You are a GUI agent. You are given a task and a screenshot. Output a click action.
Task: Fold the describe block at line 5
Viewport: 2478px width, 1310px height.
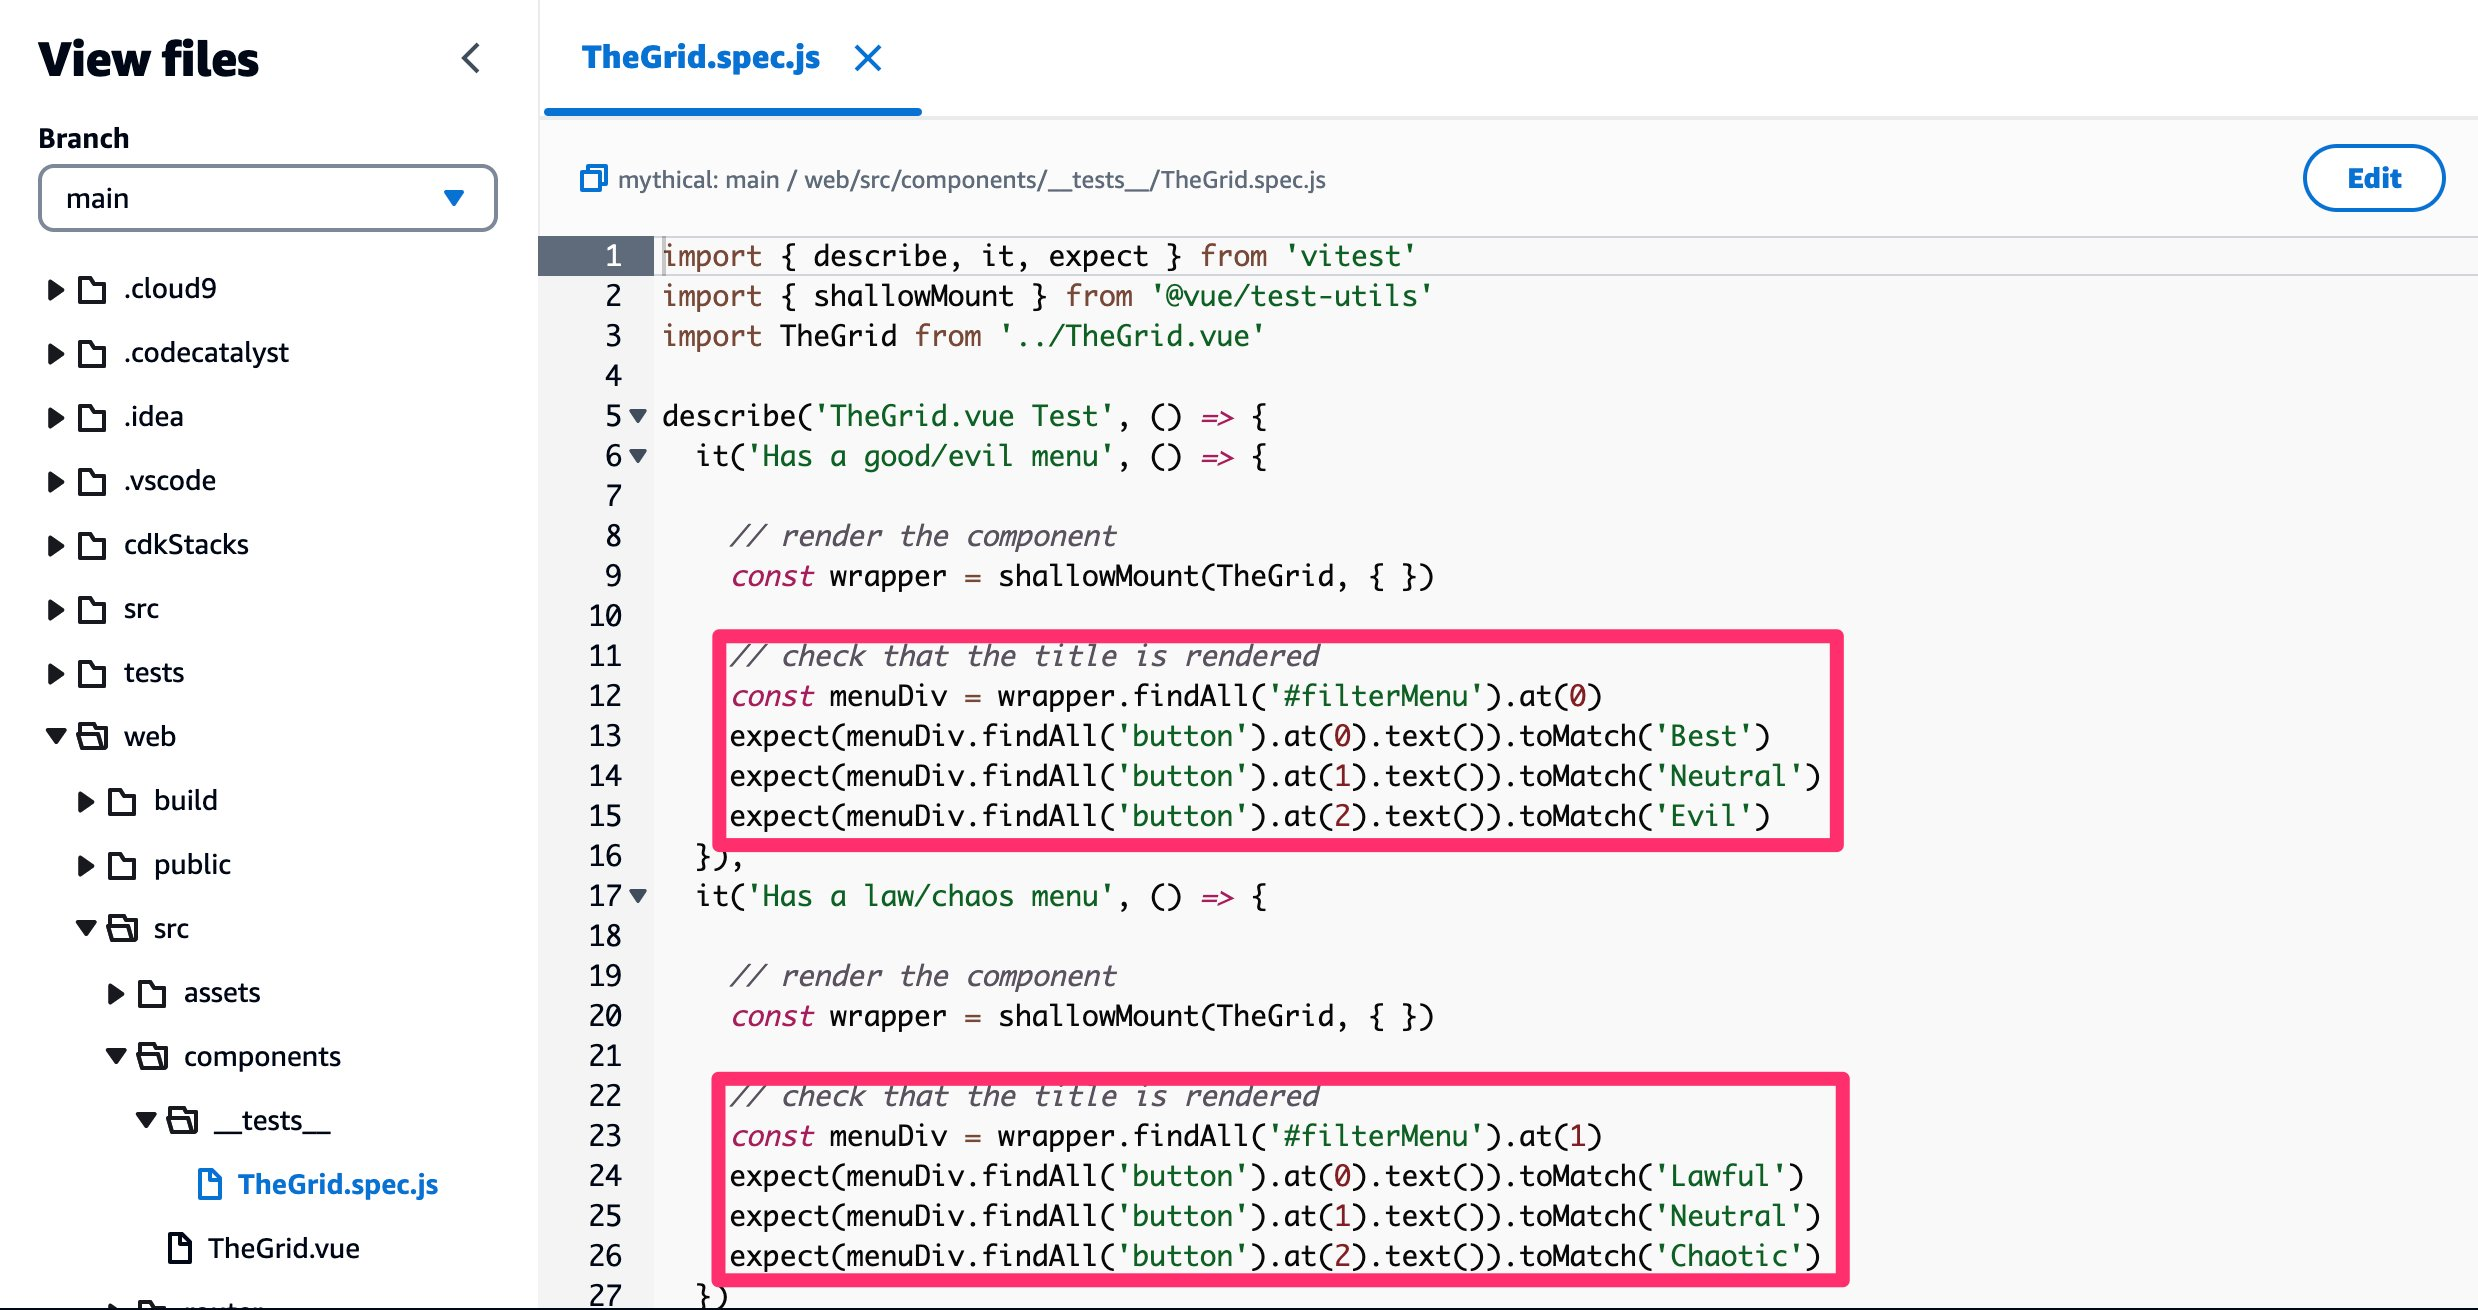pos(638,417)
